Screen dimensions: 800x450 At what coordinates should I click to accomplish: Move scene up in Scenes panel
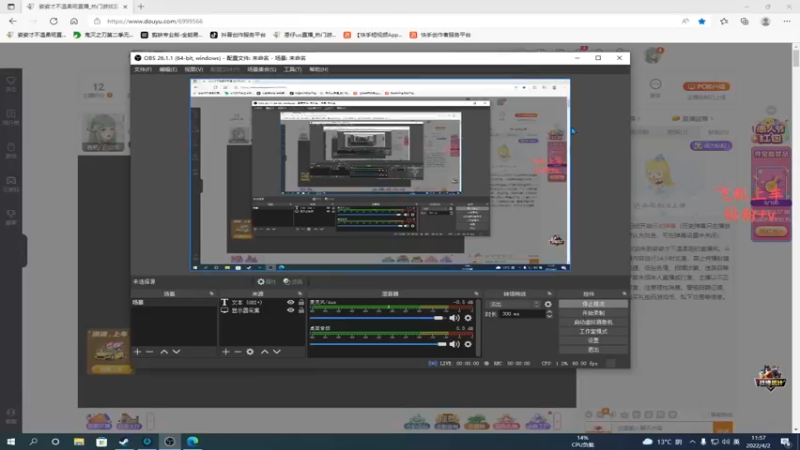pos(164,352)
